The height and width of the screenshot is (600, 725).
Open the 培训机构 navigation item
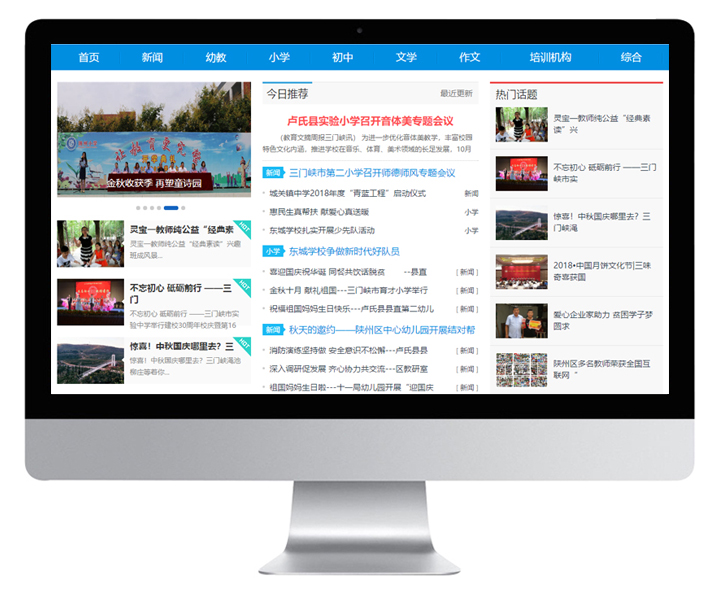(x=550, y=58)
